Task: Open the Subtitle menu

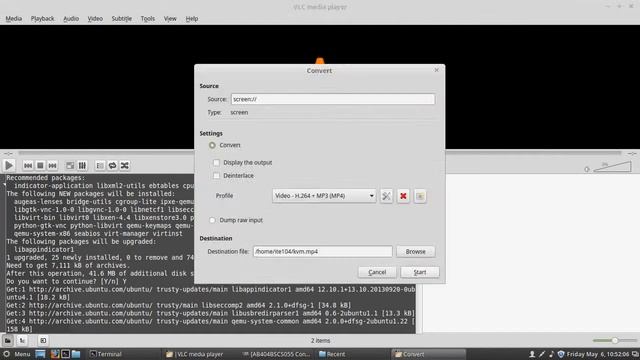Action: [x=122, y=18]
